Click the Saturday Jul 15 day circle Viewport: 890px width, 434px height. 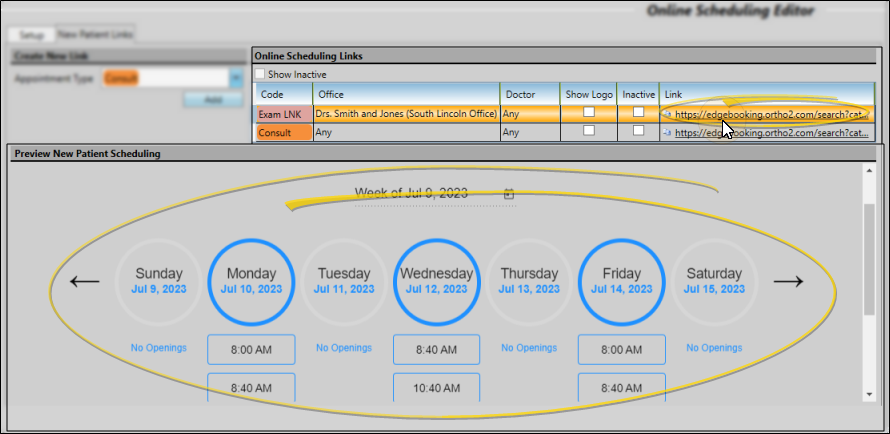714,280
